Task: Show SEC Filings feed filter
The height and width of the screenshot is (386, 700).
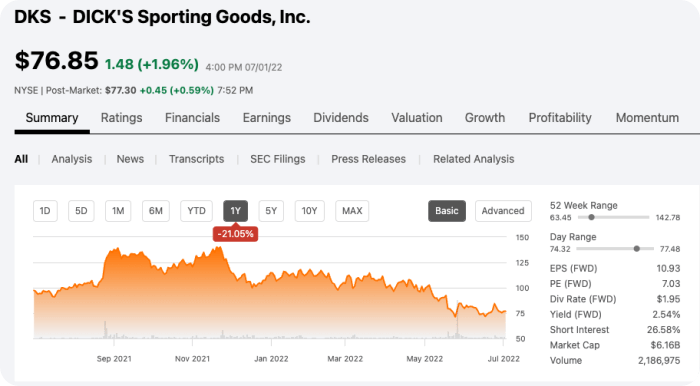Action: [278, 159]
